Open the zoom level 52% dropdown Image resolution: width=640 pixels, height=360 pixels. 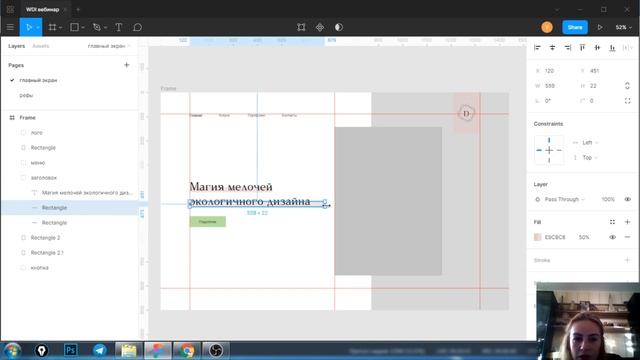[x=623, y=27]
